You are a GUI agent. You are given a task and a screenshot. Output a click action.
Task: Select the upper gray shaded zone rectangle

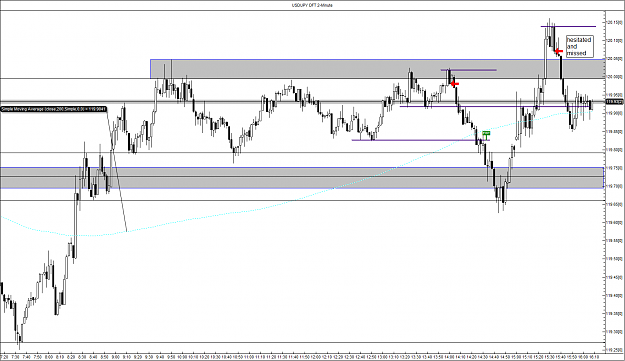[x=377, y=69]
